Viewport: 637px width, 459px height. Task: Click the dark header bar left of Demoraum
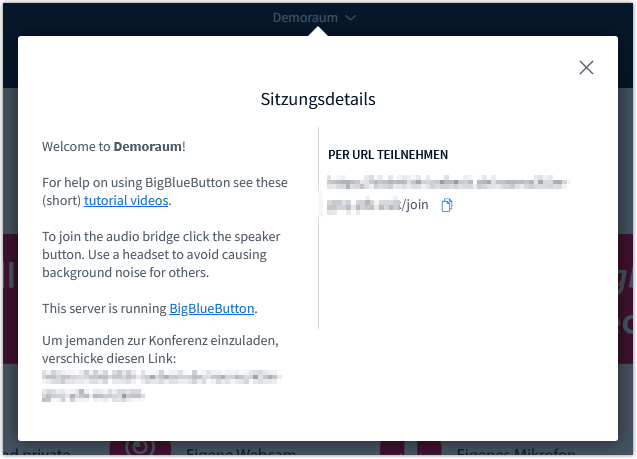(130, 17)
